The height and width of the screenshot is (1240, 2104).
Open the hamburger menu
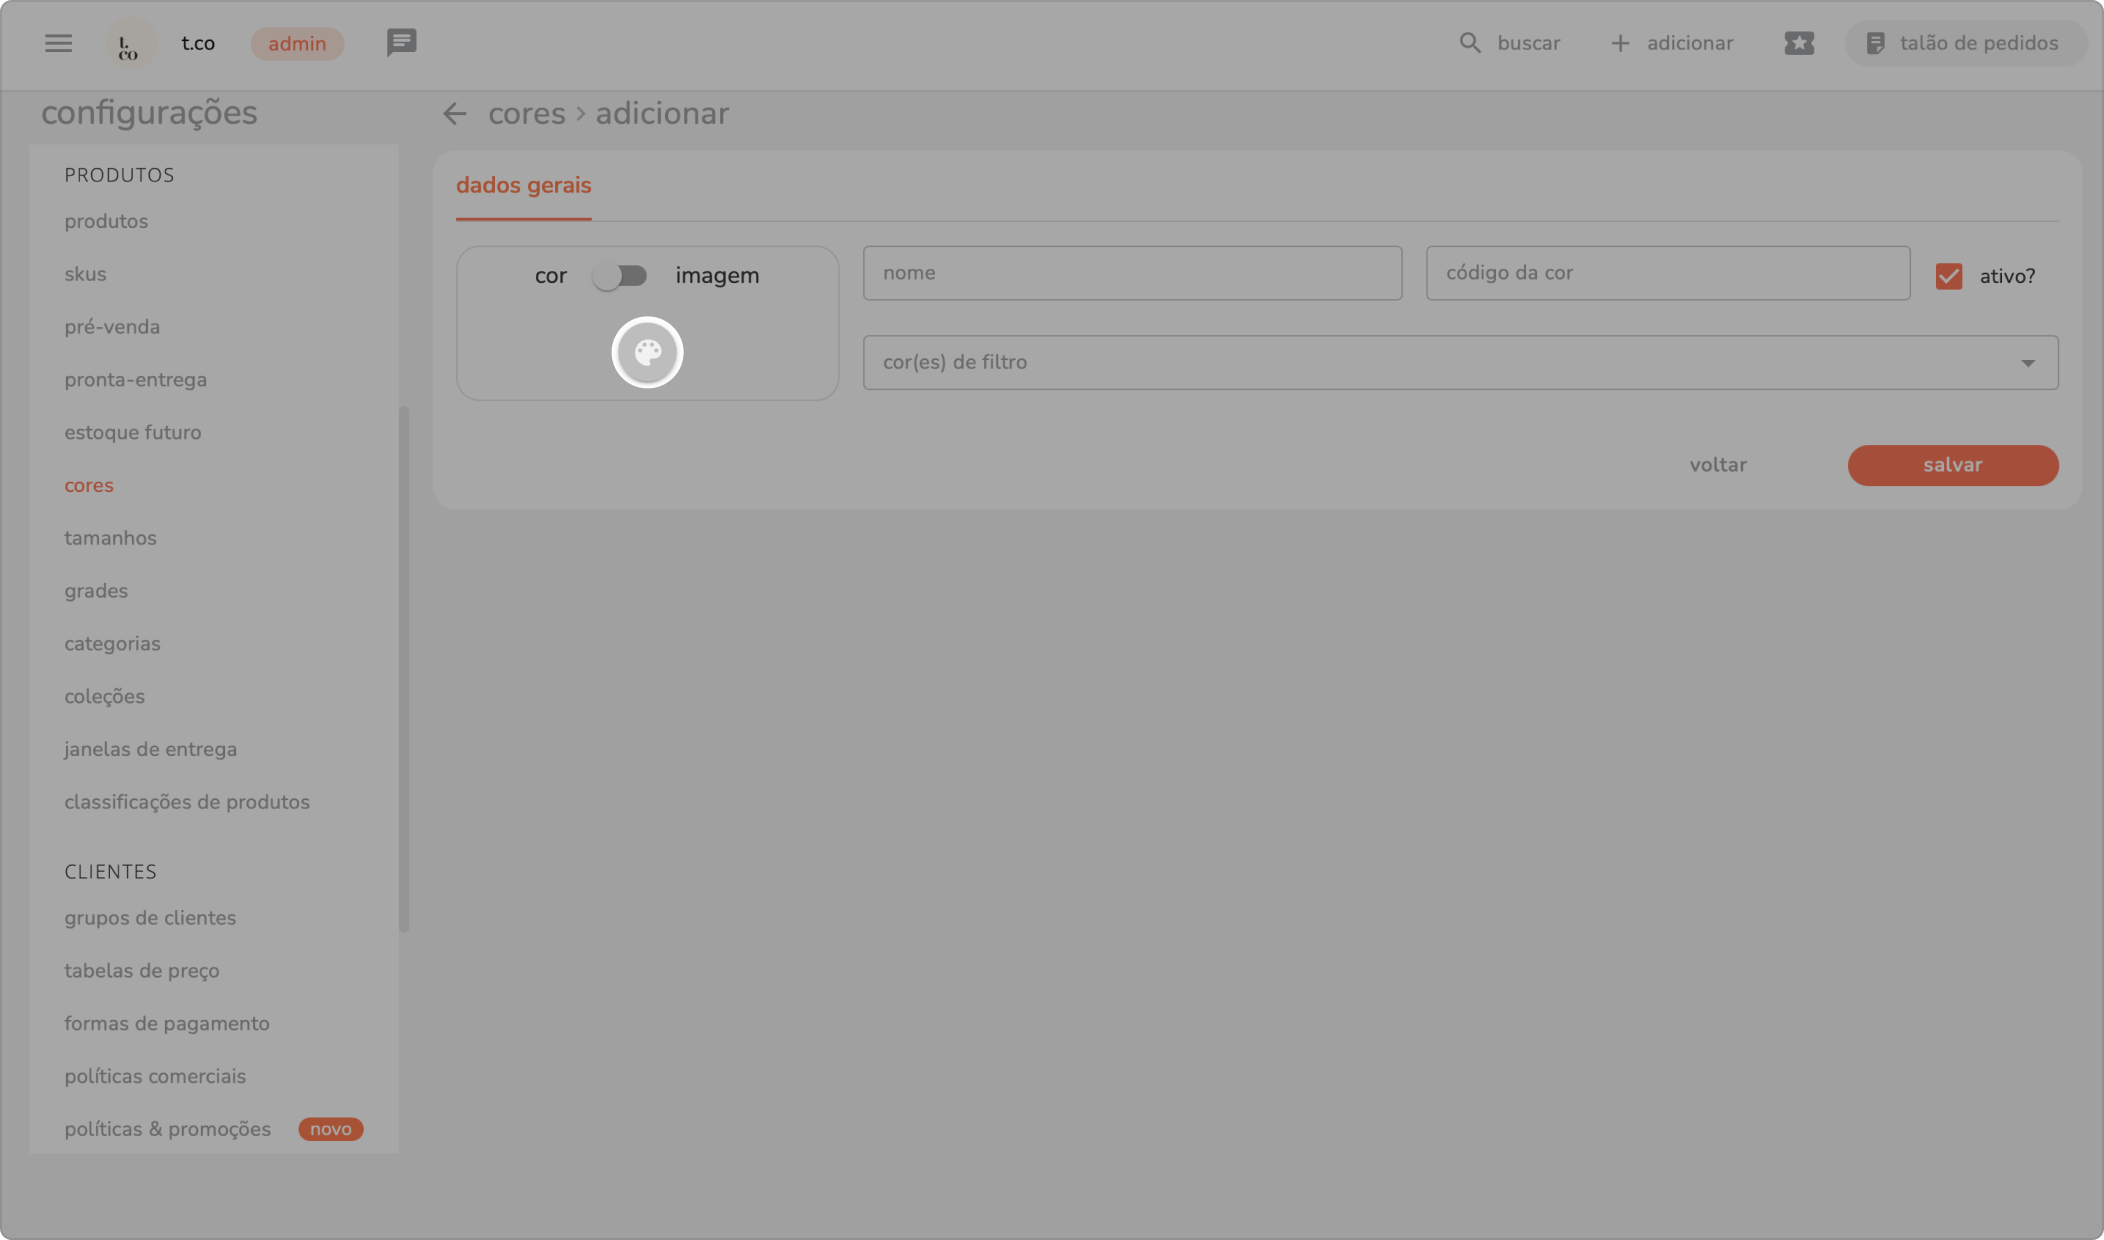tap(58, 43)
